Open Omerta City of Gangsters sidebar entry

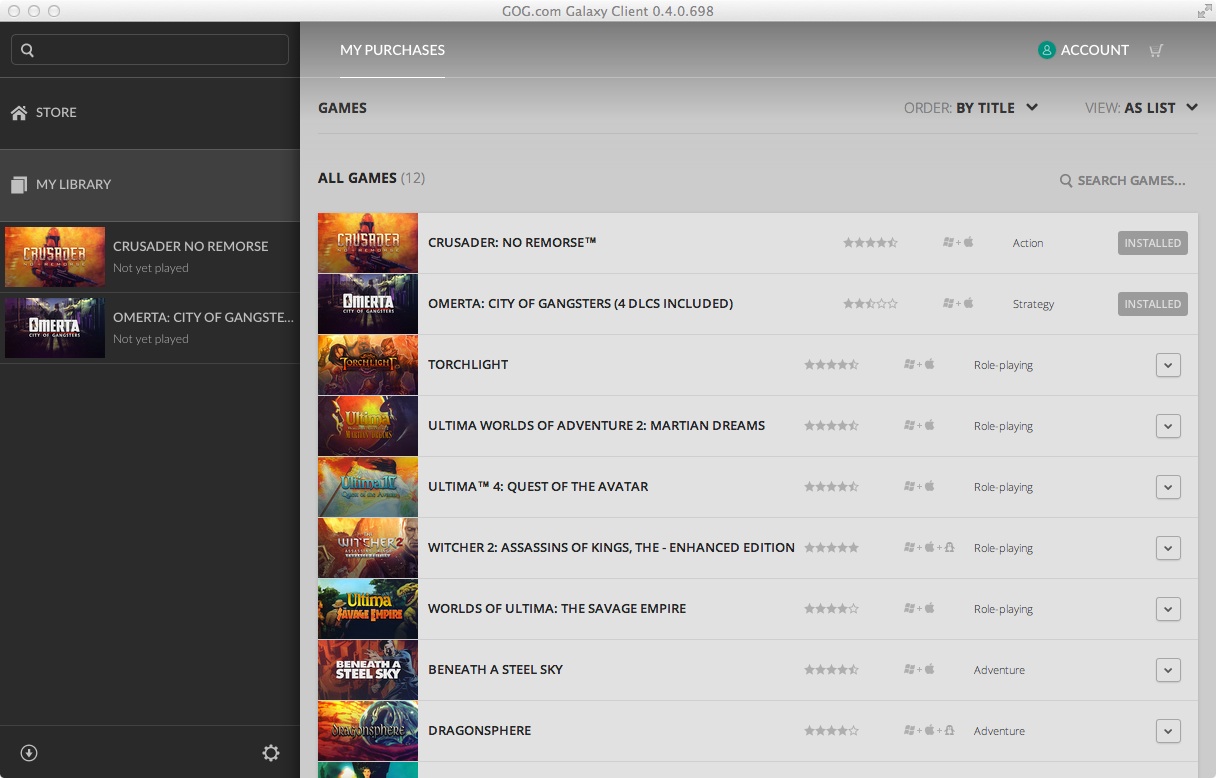pyautogui.click(x=150, y=328)
